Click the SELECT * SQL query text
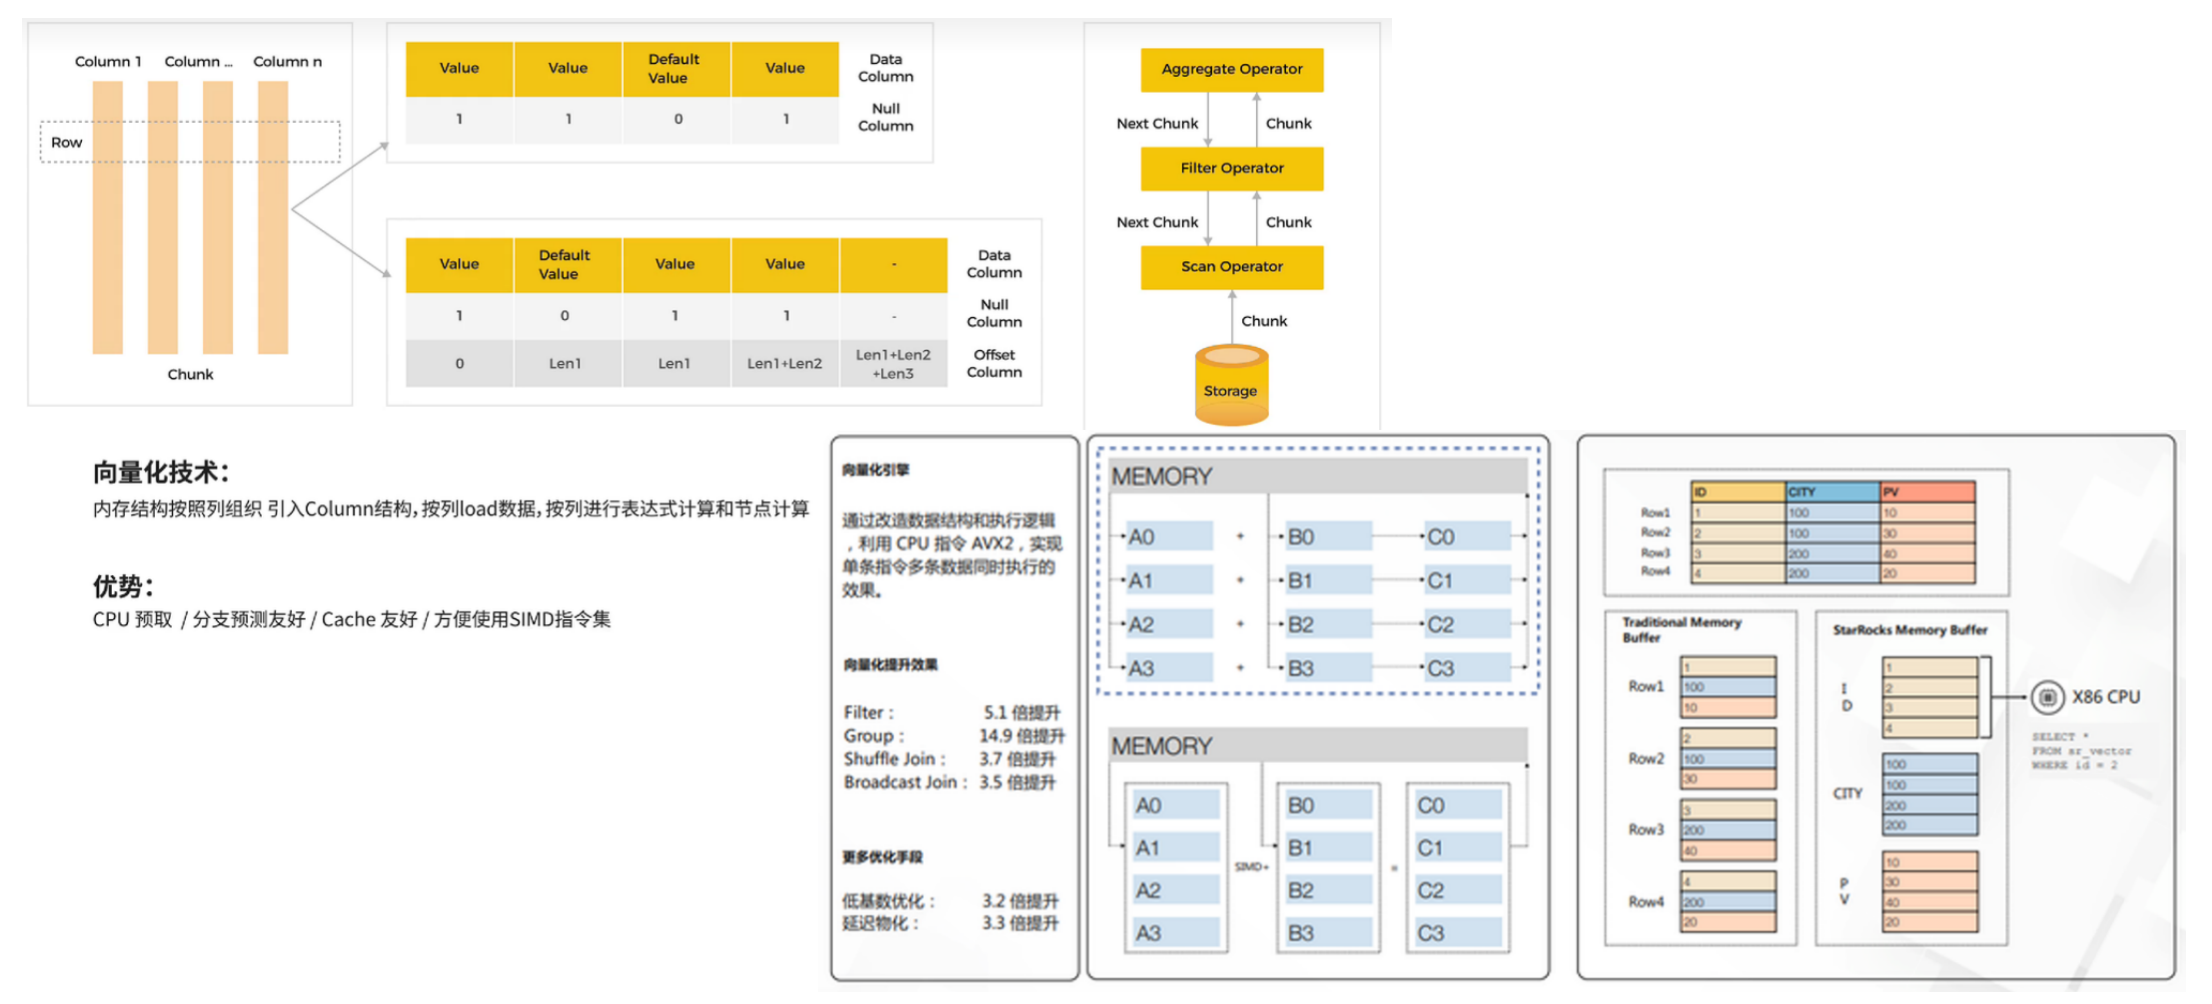Viewport: 2212px width, 1004px height. 2081,750
